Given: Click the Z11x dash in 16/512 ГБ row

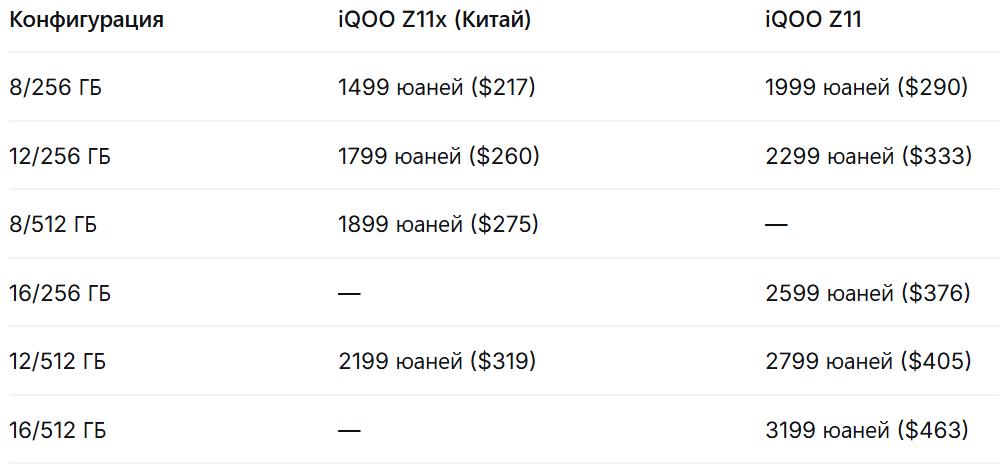Looking at the screenshot, I should [x=349, y=431].
